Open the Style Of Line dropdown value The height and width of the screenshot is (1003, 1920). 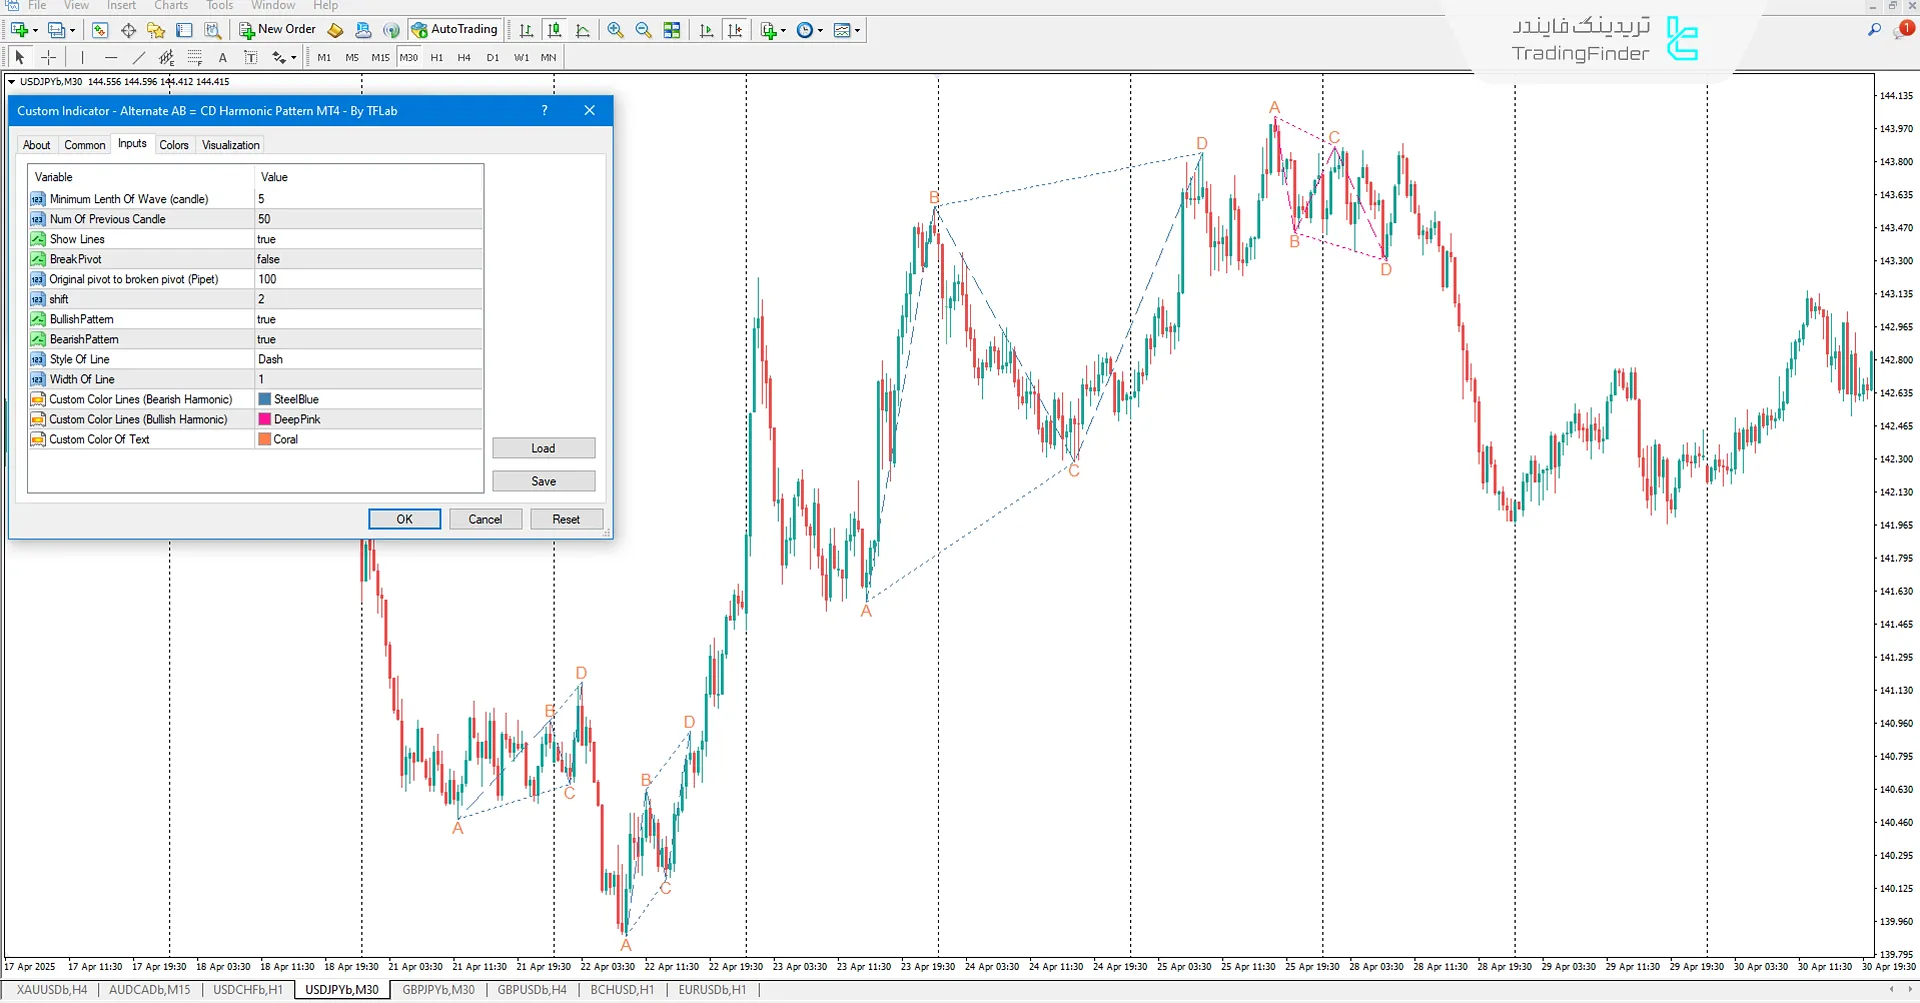[368, 359]
